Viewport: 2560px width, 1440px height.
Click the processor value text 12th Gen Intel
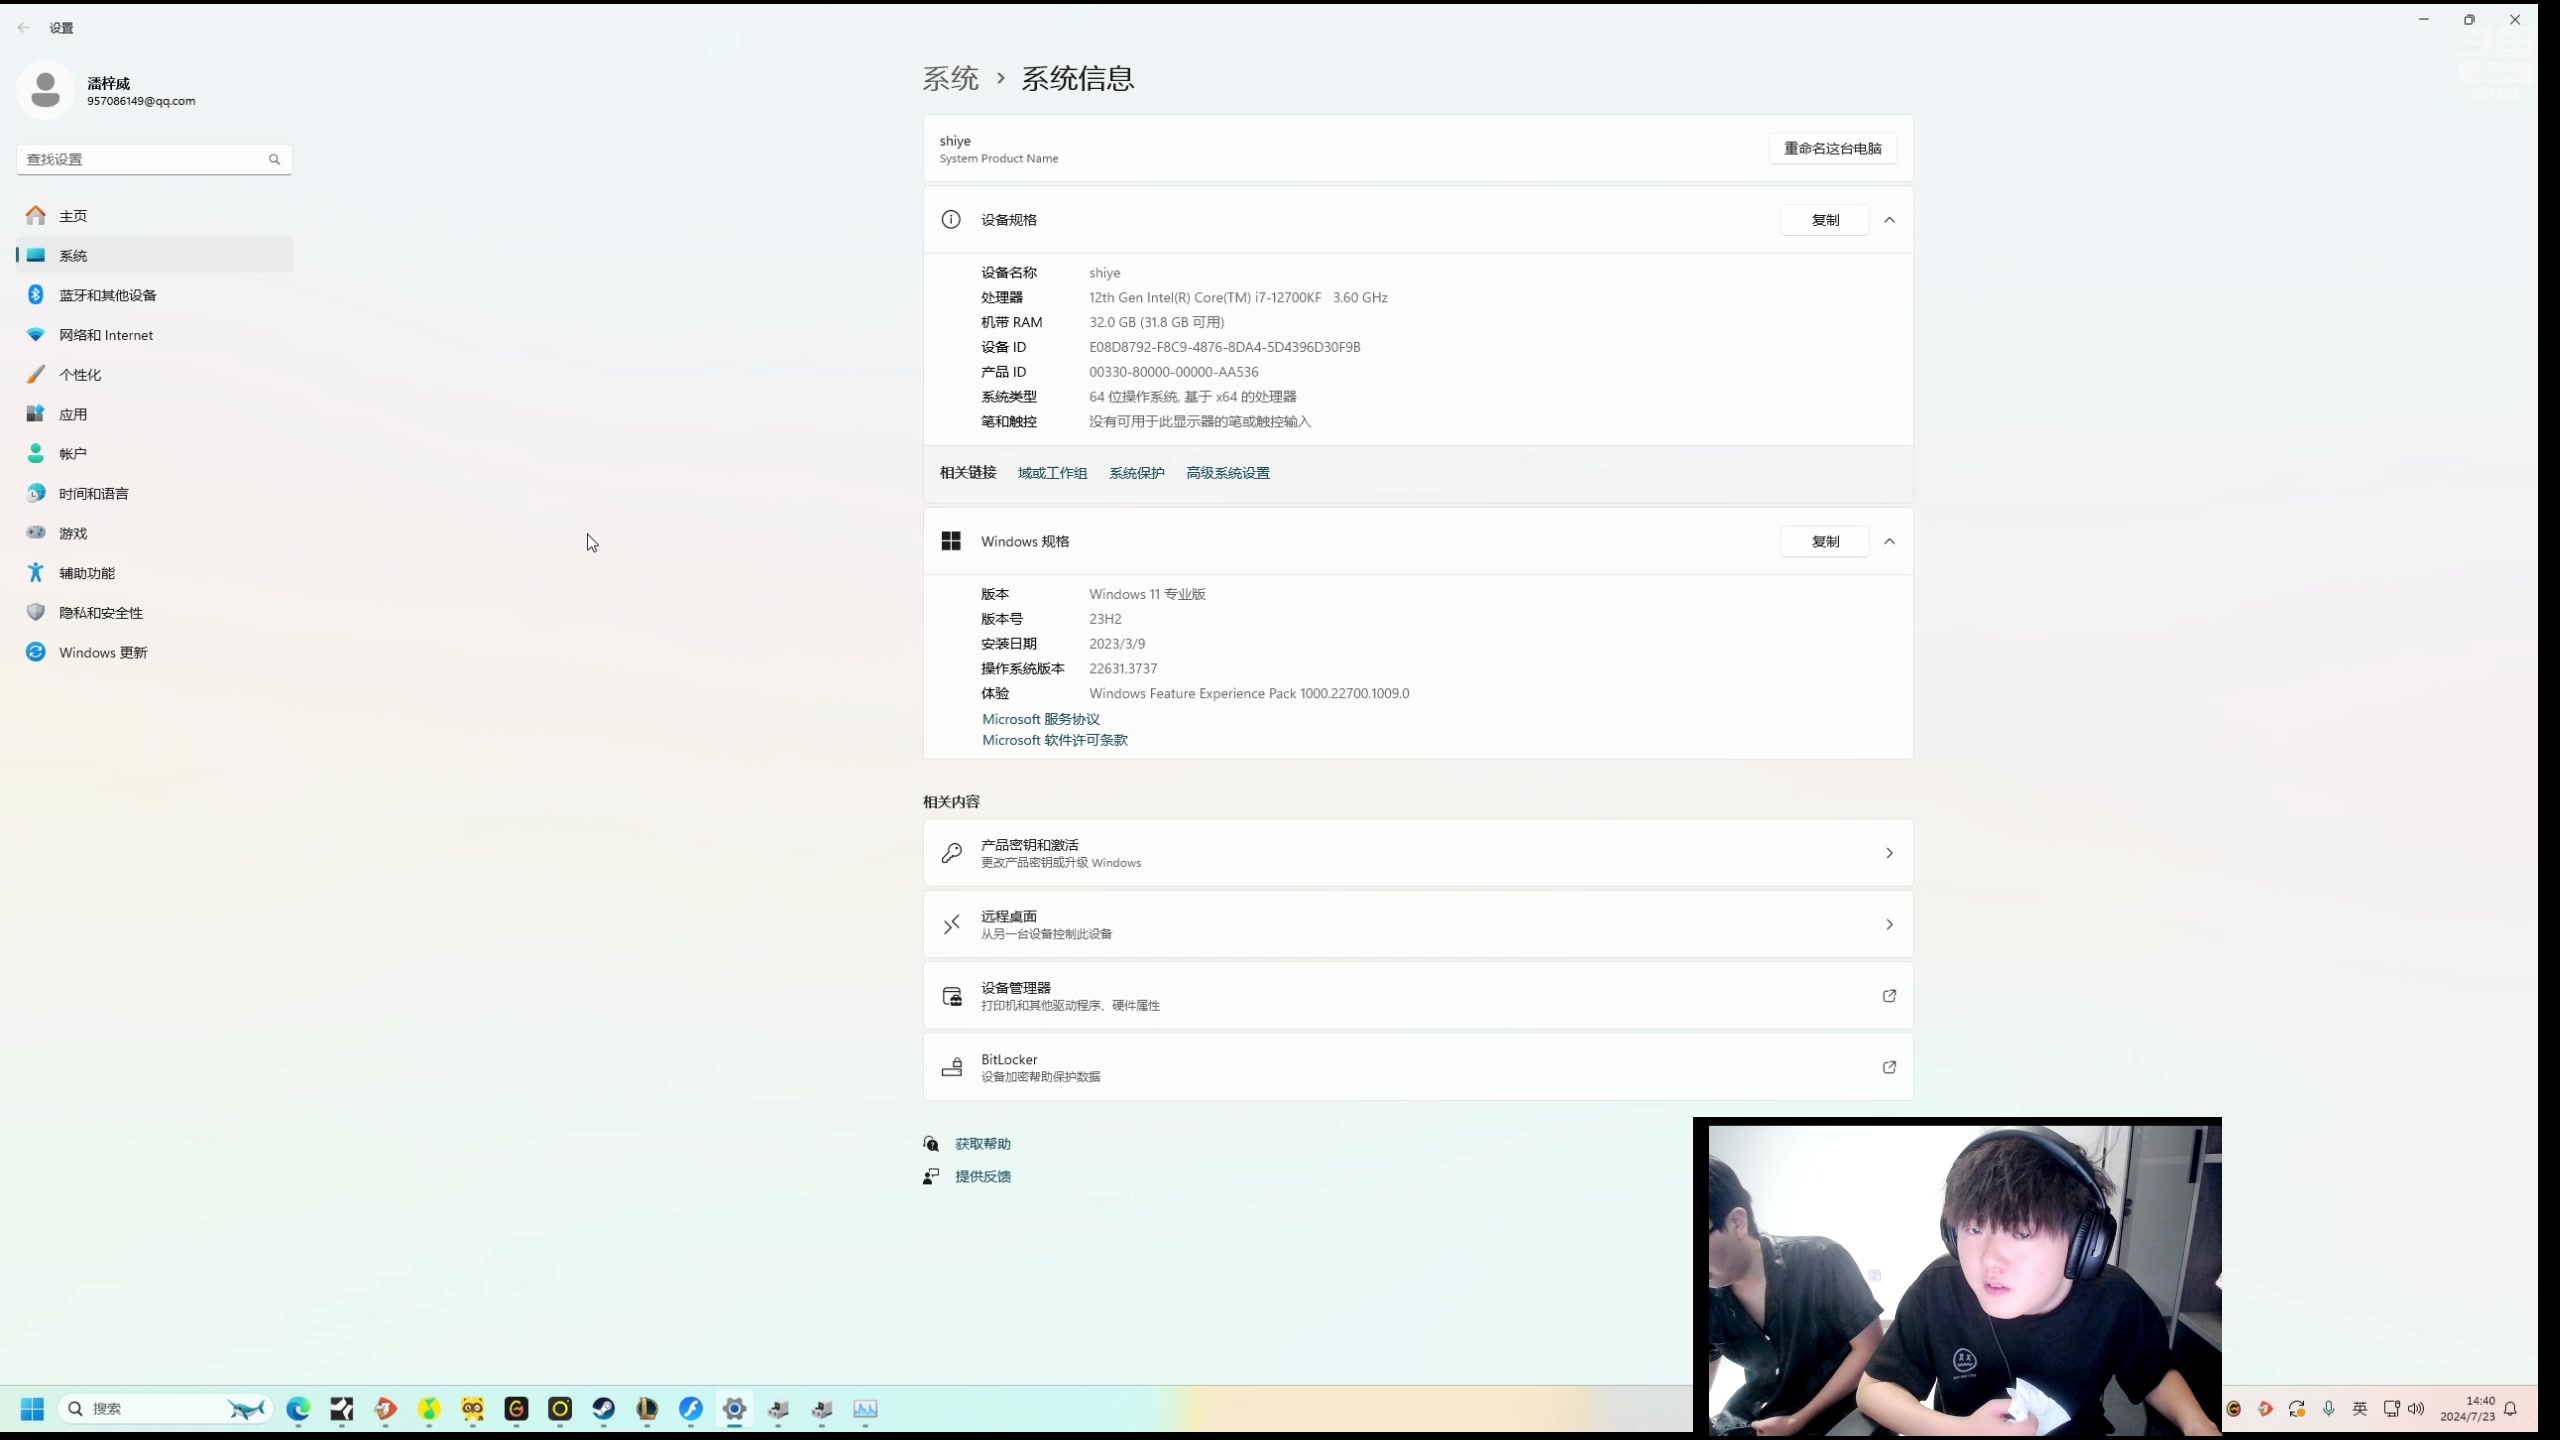point(1238,297)
